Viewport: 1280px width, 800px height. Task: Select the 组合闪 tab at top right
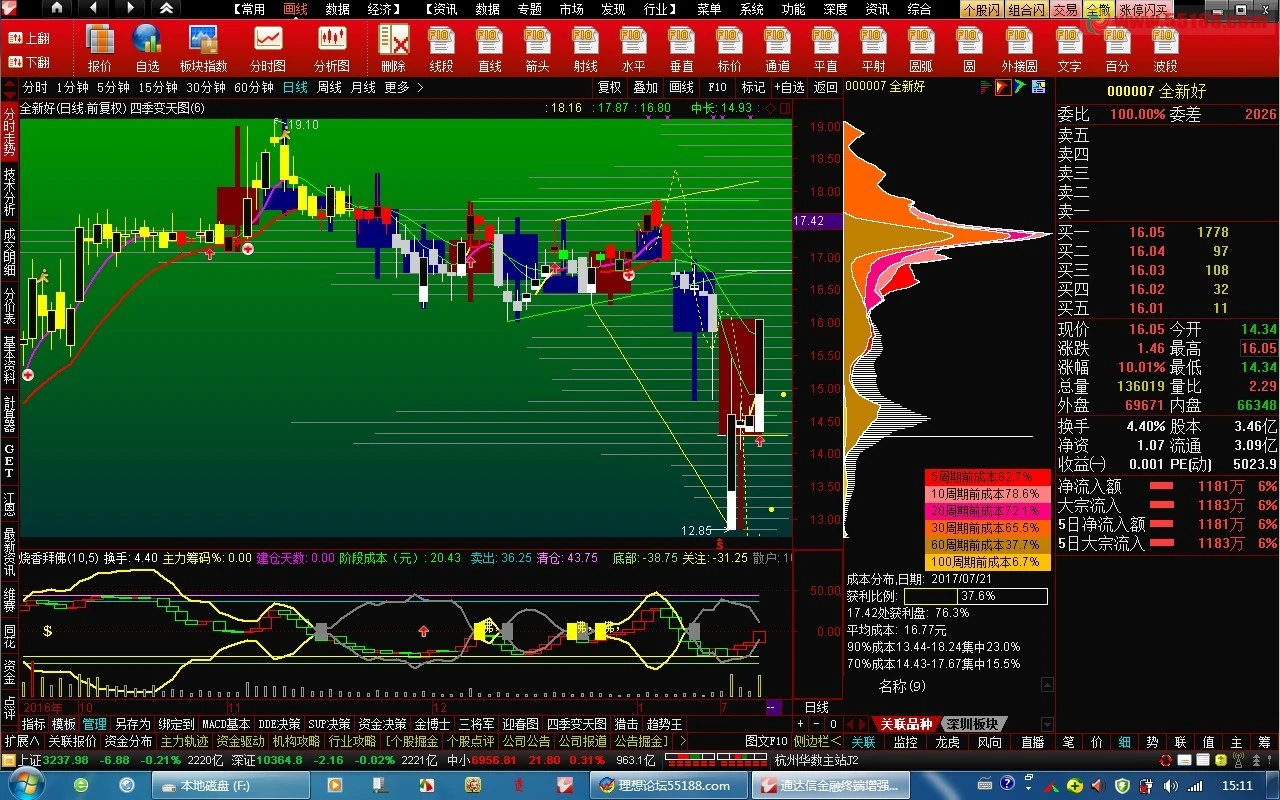[1027, 9]
